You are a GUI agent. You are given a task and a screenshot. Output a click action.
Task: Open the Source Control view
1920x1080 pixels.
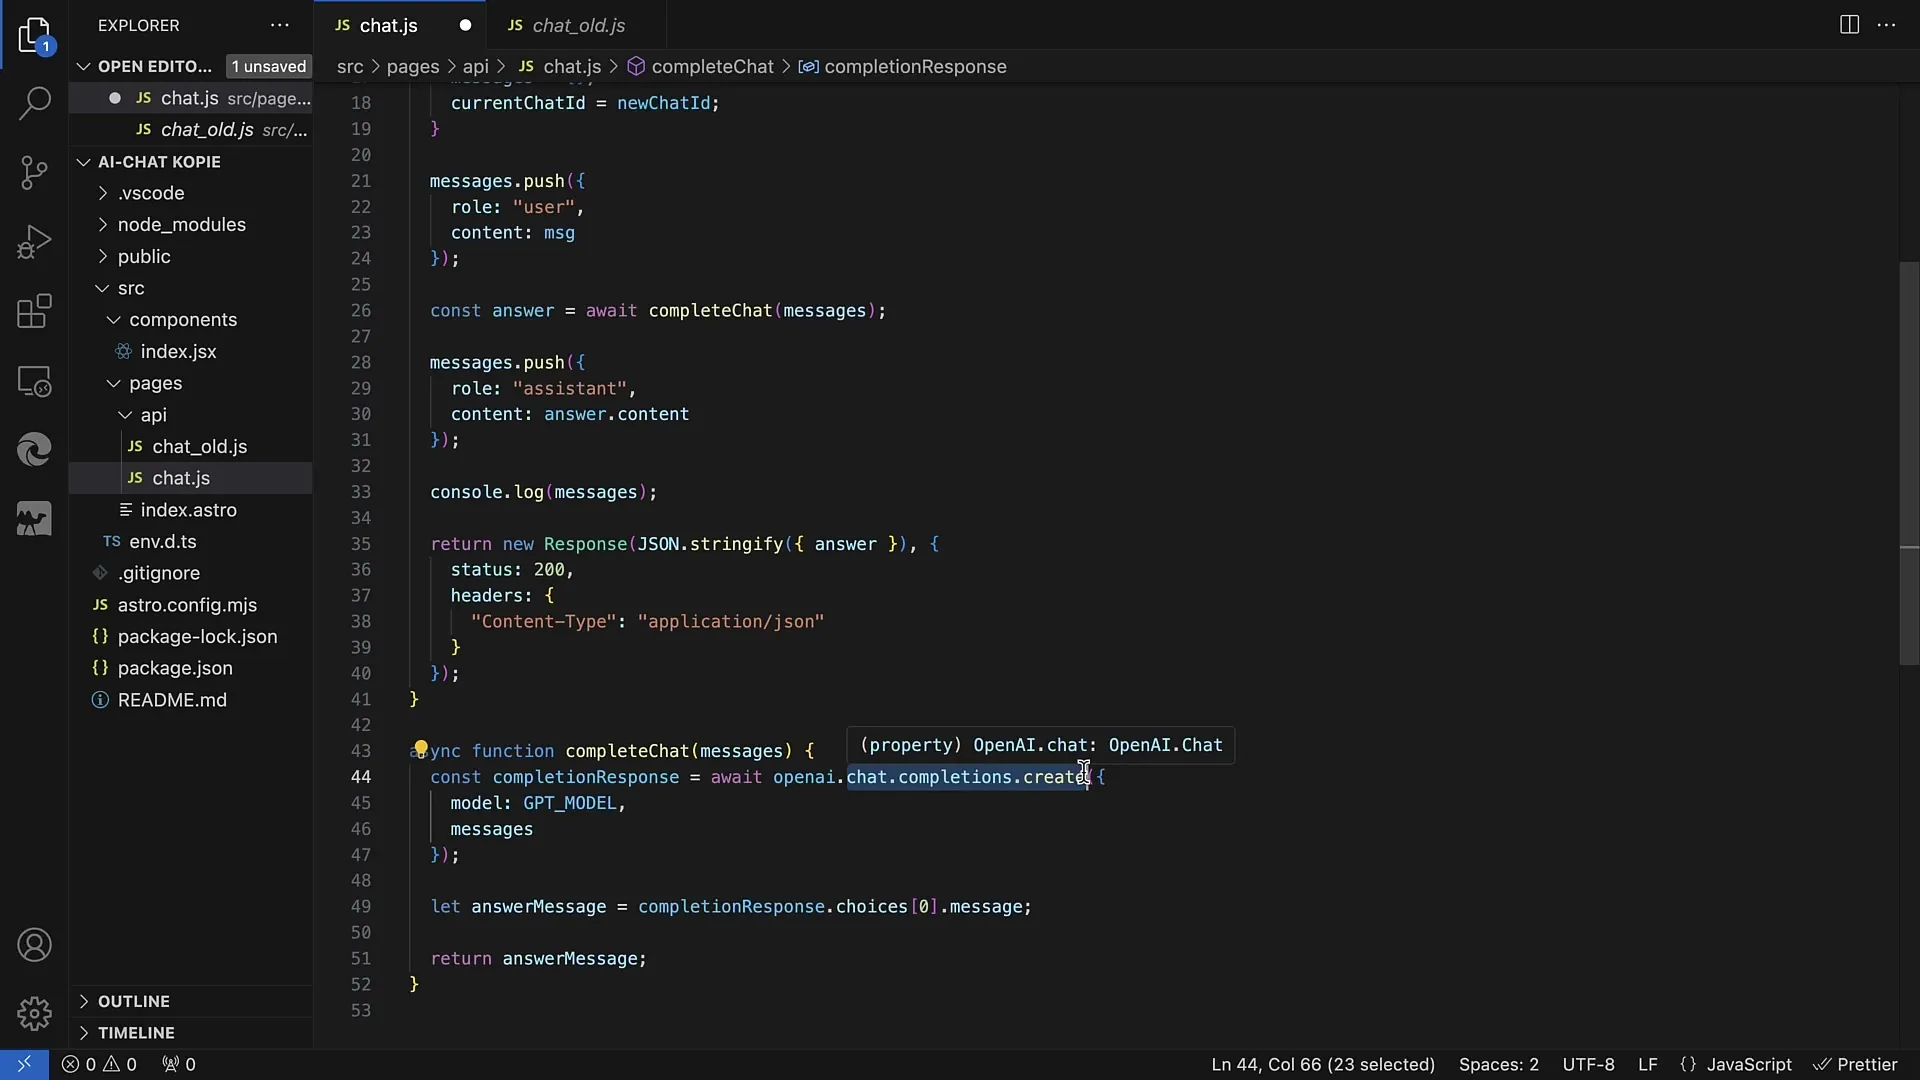tap(34, 173)
